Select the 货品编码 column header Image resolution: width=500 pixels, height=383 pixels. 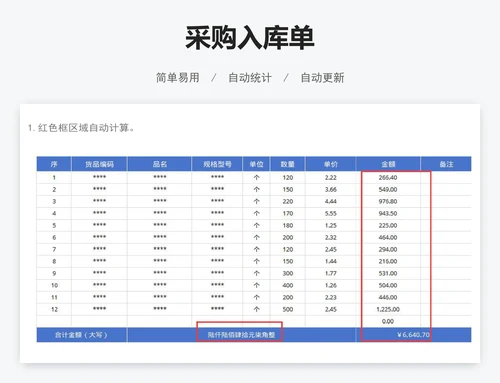pyautogui.click(x=99, y=164)
